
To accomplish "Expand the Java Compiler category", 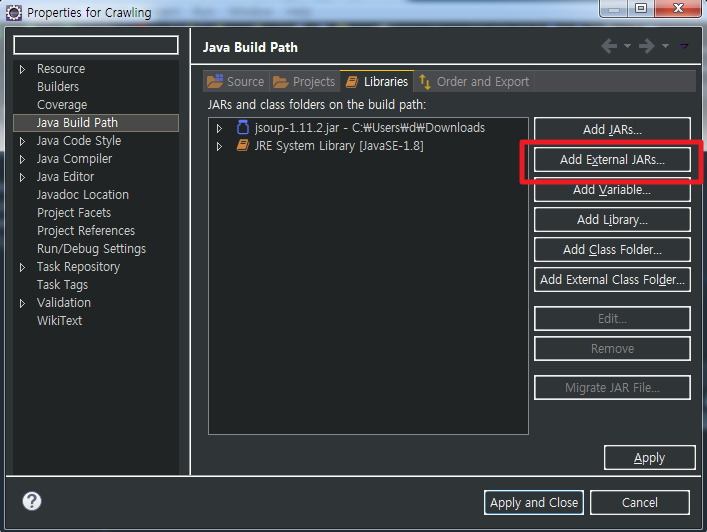I will coord(22,160).
